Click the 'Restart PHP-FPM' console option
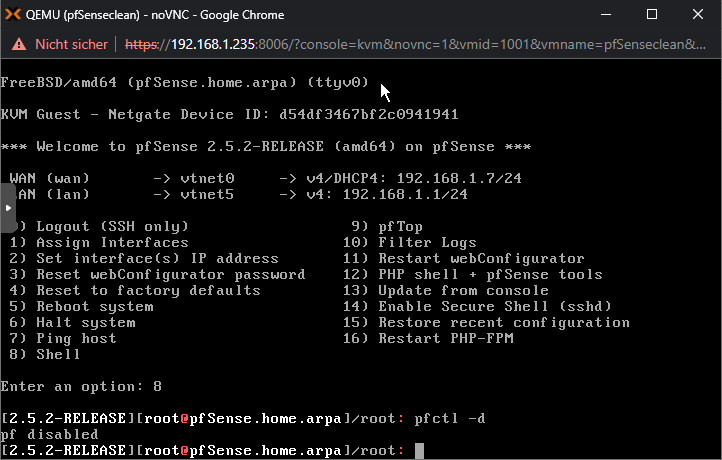This screenshot has width=722, height=460. pyautogui.click(x=428, y=338)
